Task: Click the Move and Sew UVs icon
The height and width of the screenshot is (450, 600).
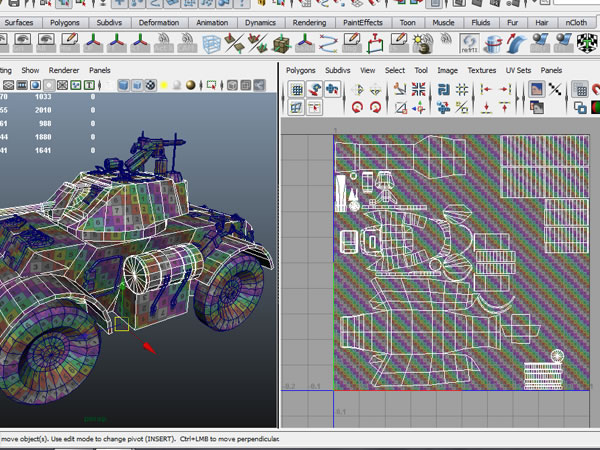Action: [418, 108]
